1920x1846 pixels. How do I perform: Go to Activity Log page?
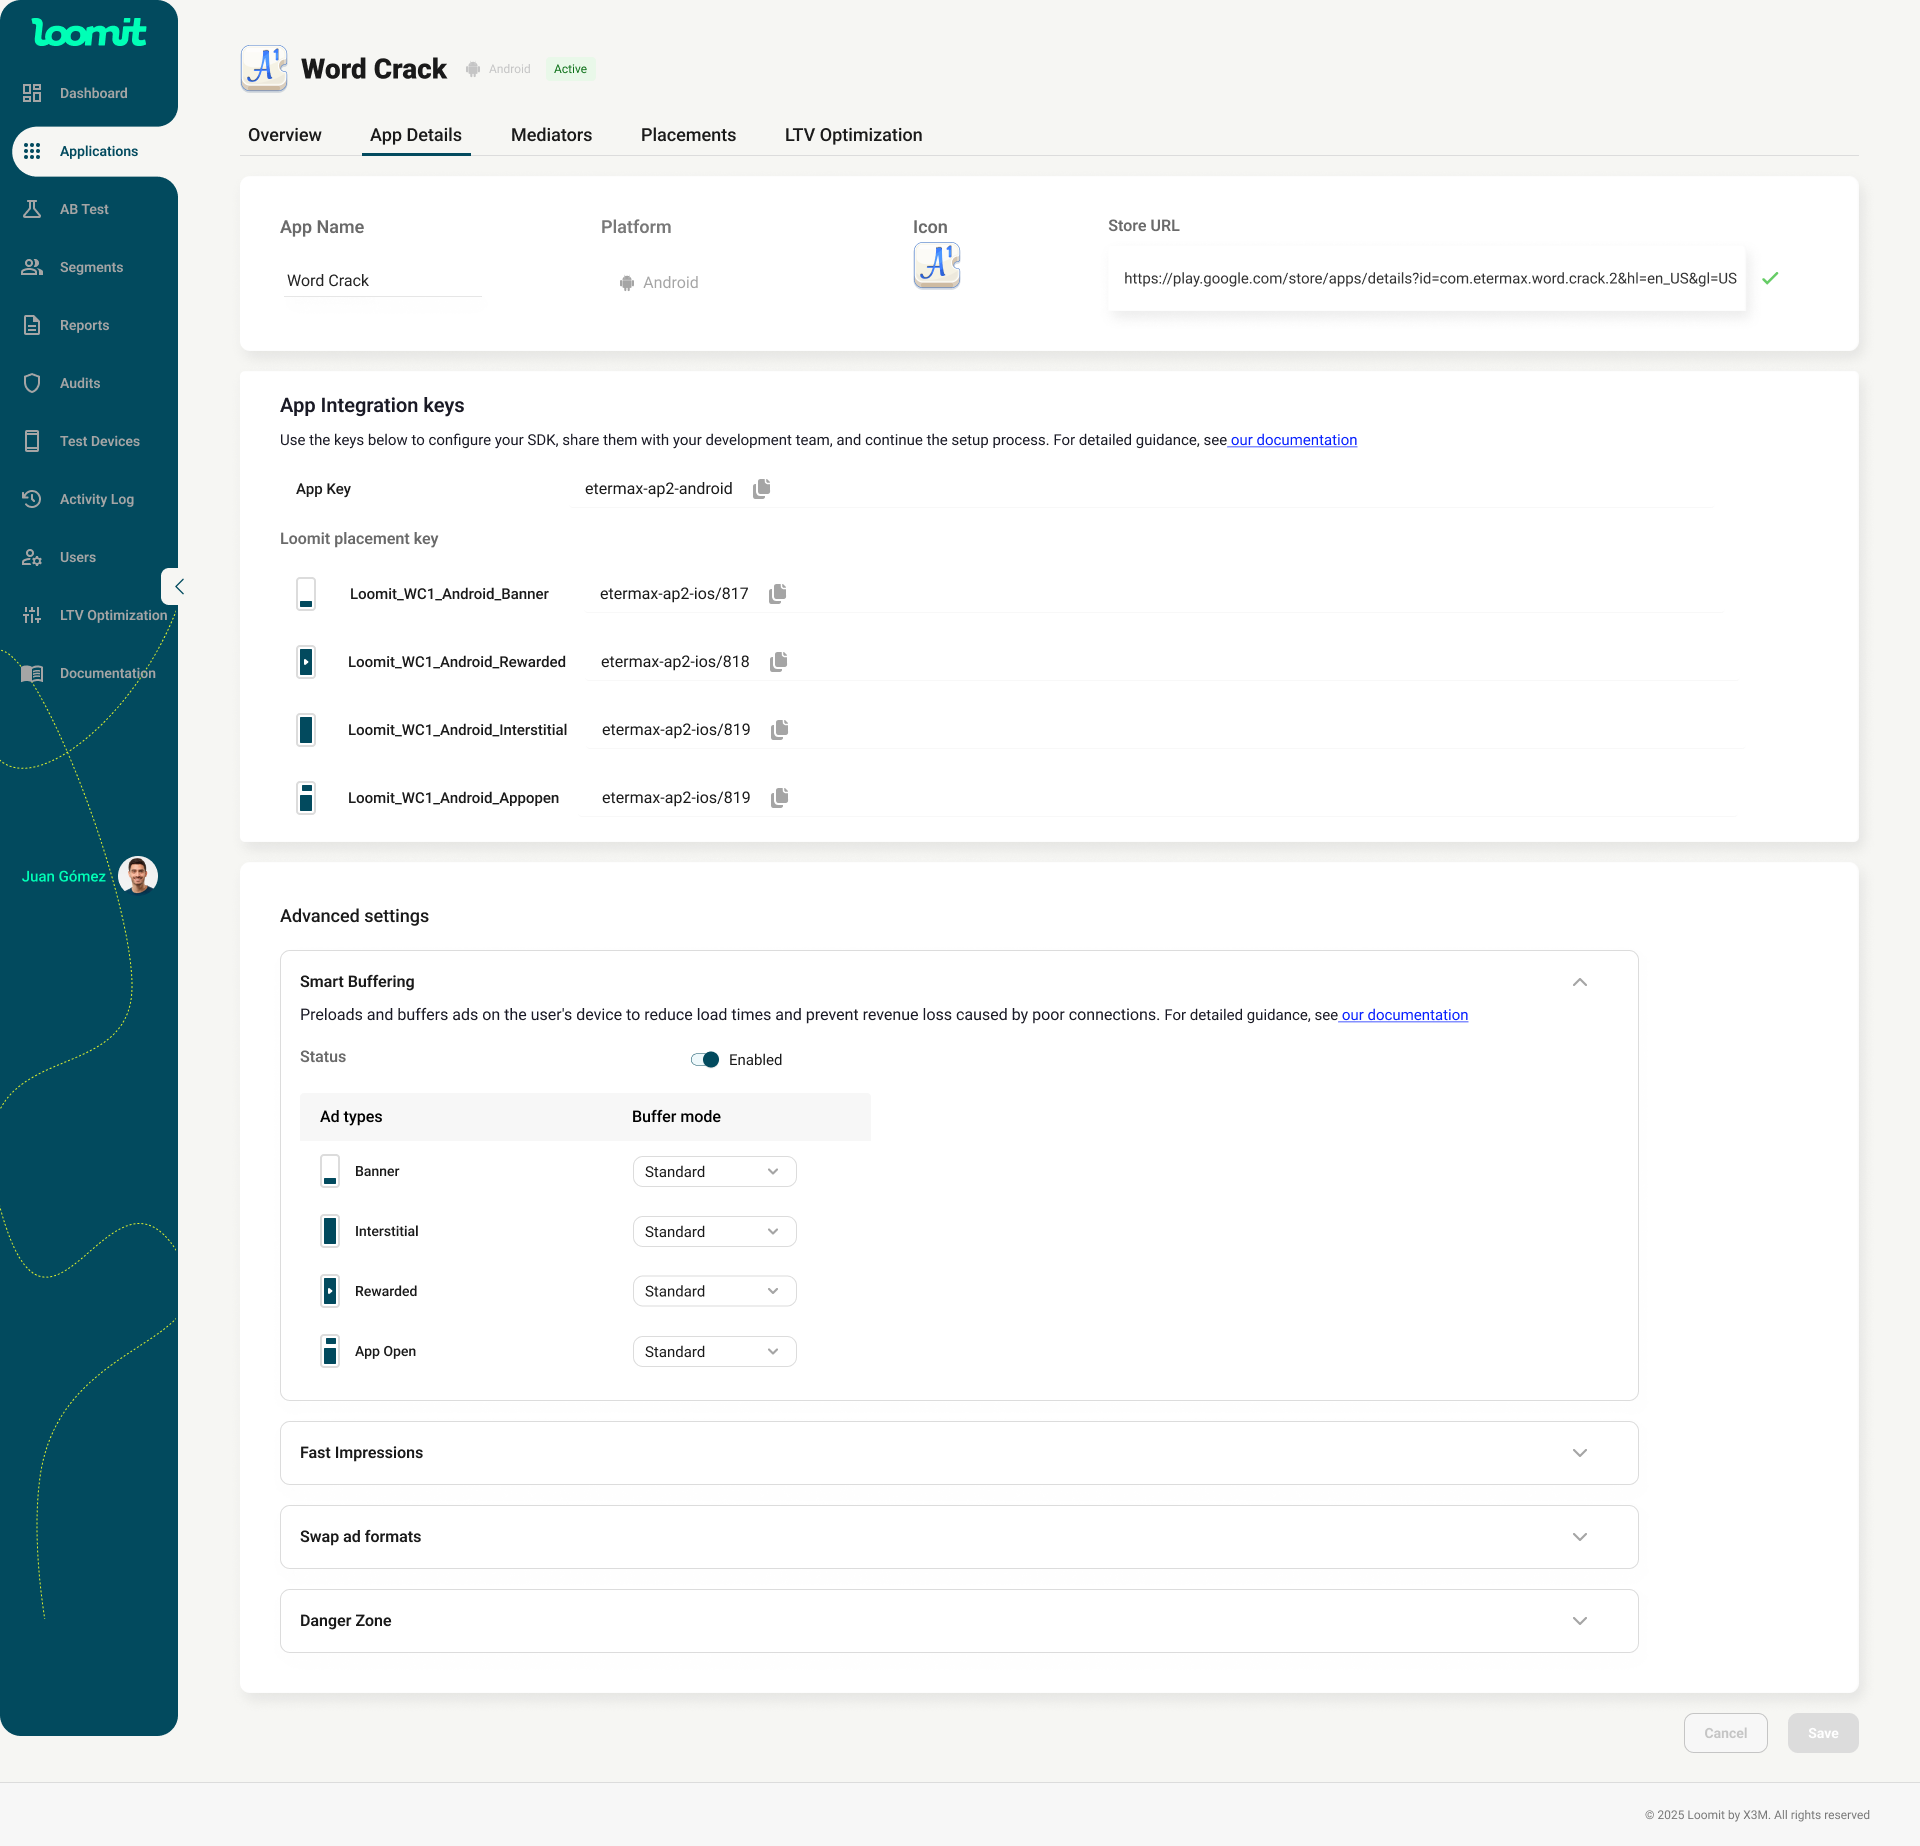pyautogui.click(x=96, y=499)
